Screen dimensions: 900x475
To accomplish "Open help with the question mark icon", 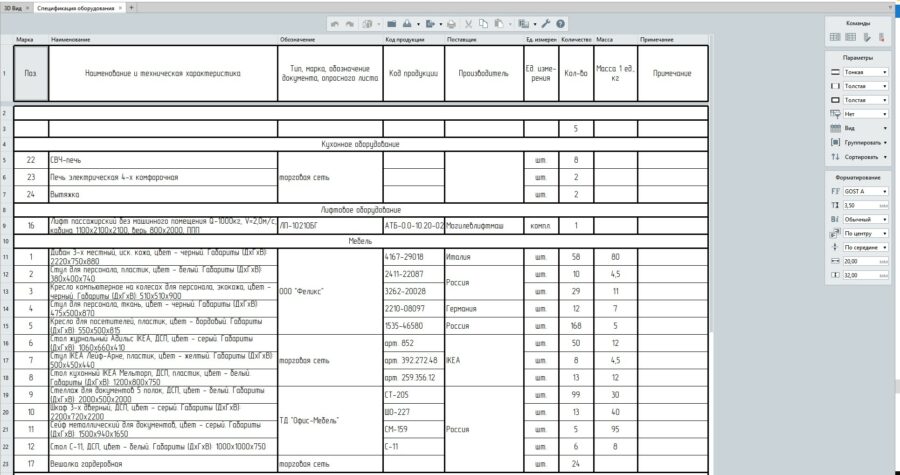I will point(560,24).
